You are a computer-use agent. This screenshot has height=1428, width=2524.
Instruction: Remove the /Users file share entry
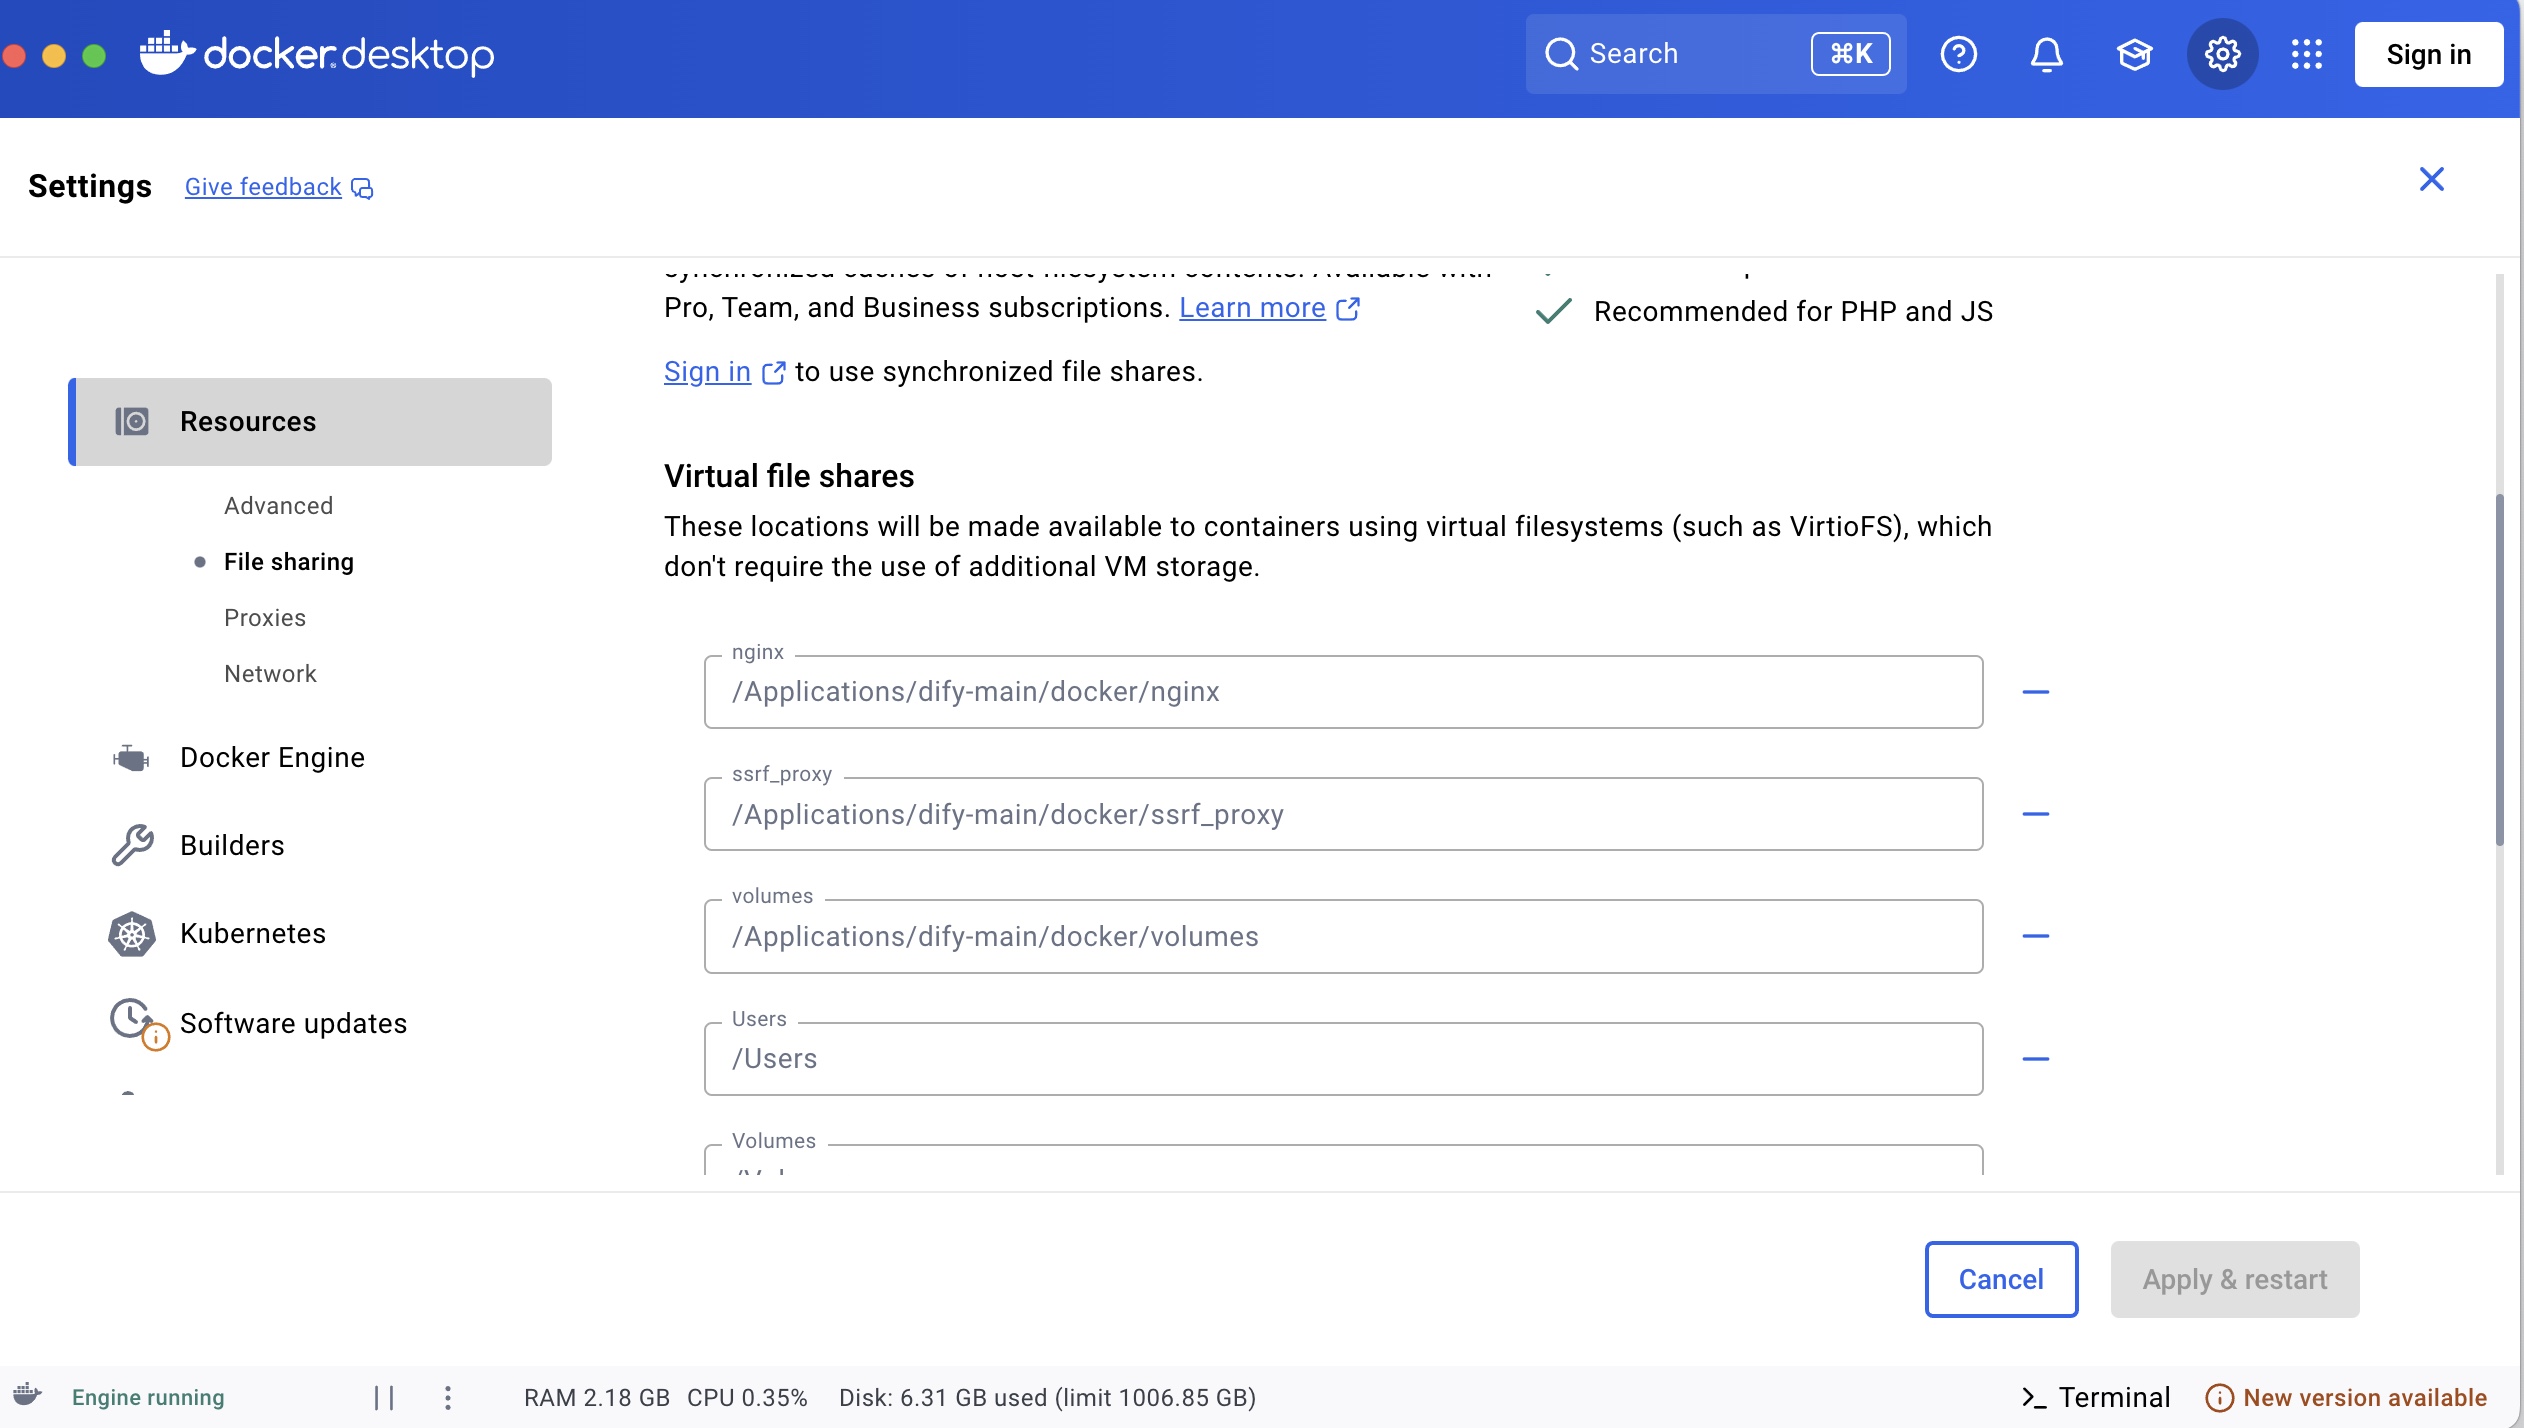[2035, 1059]
